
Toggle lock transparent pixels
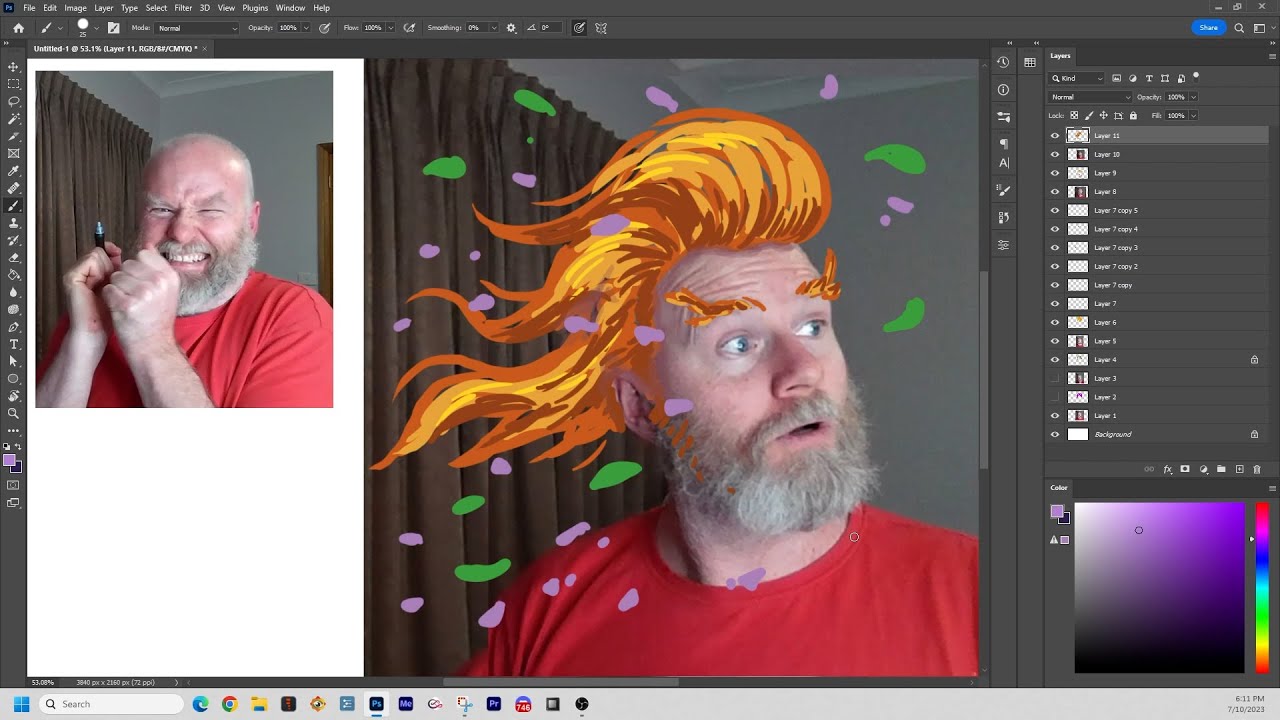click(x=1074, y=115)
